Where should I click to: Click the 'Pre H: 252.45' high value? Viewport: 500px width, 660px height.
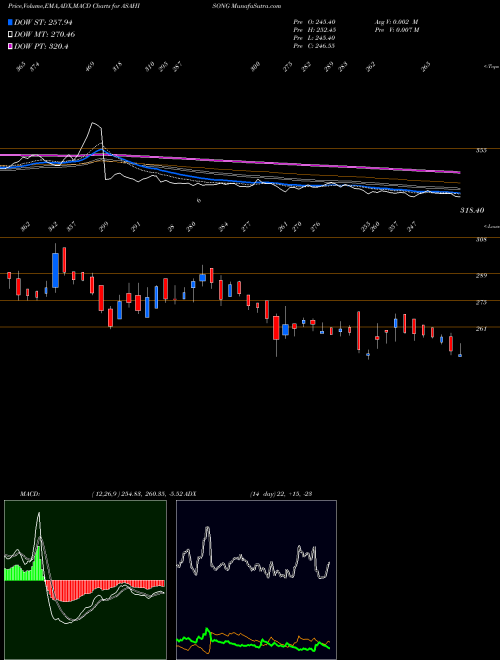click(314, 30)
